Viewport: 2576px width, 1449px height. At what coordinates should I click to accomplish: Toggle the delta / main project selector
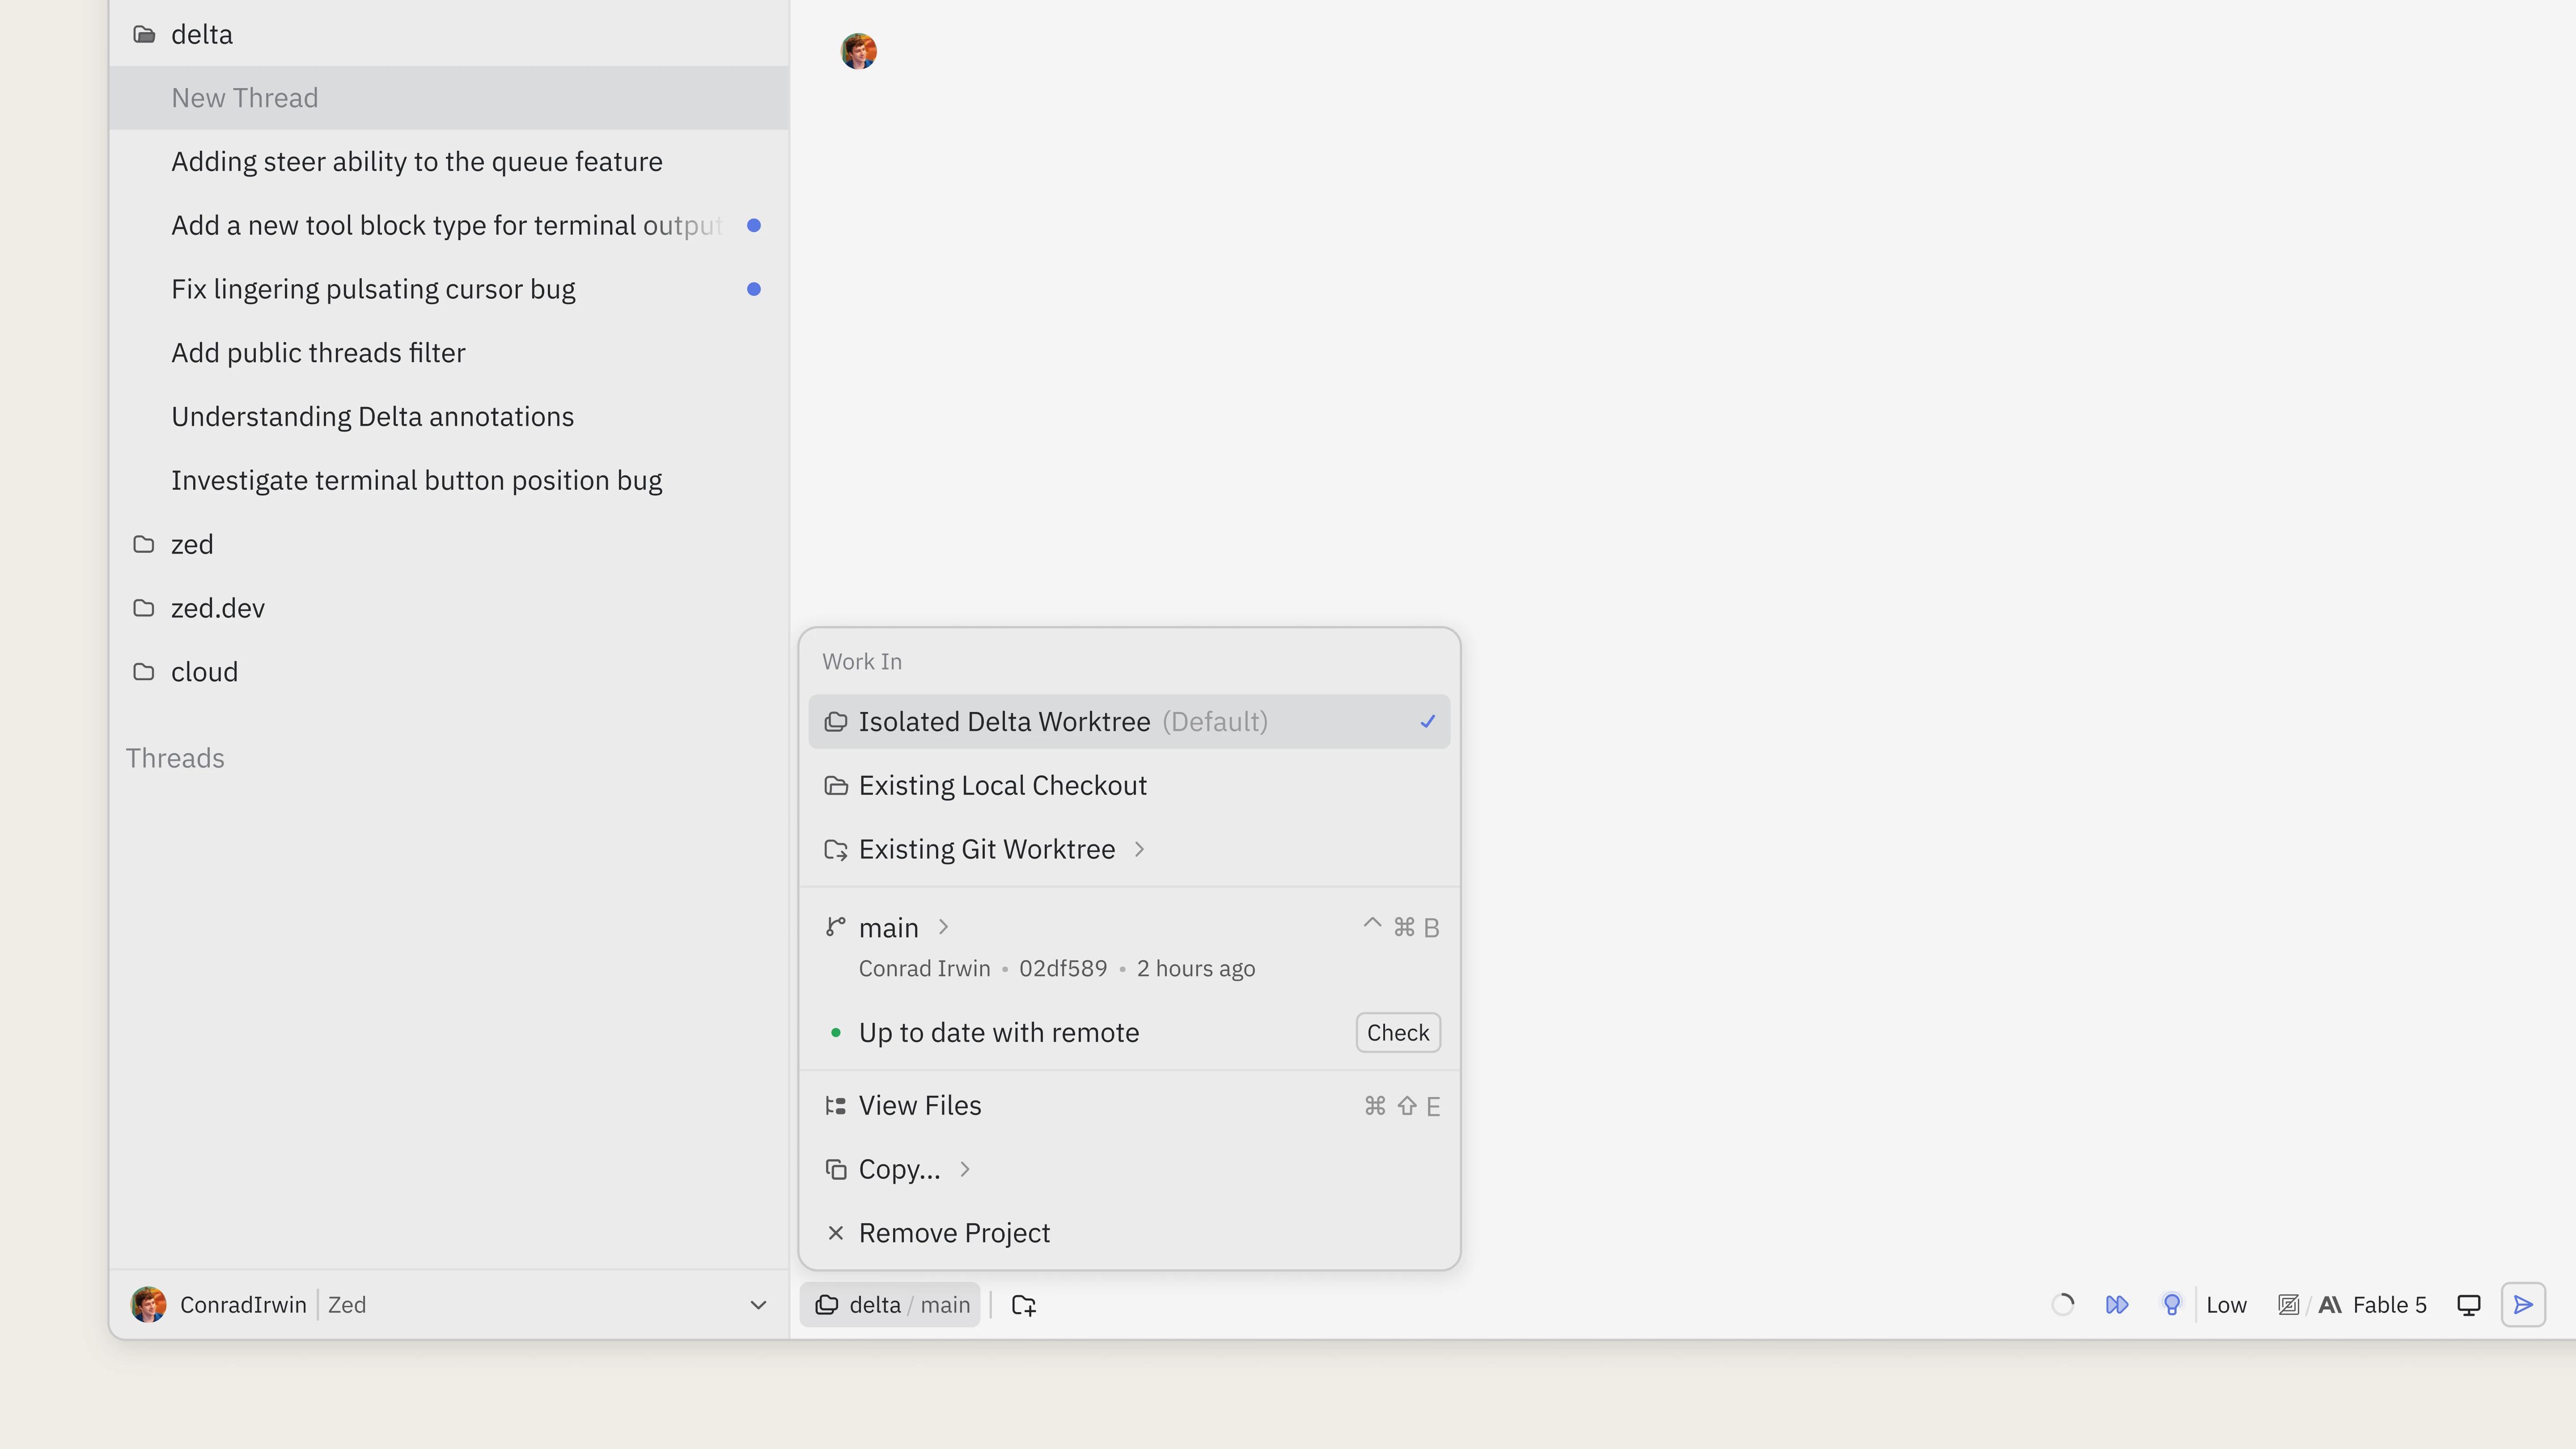click(890, 1305)
